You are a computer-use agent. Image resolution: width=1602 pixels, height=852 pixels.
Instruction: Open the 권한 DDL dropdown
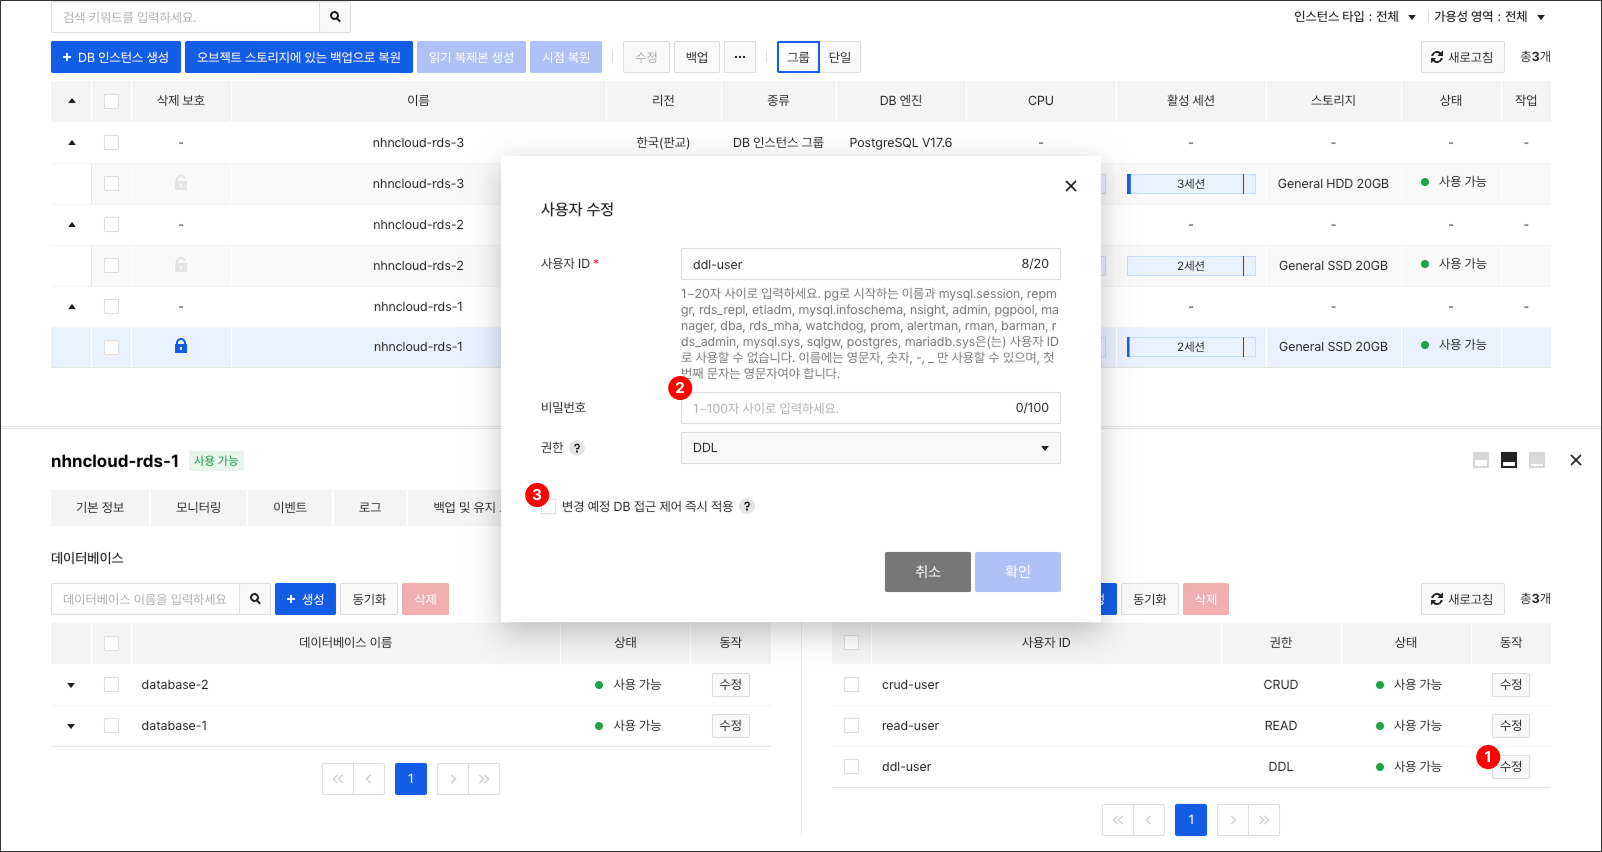(x=870, y=448)
